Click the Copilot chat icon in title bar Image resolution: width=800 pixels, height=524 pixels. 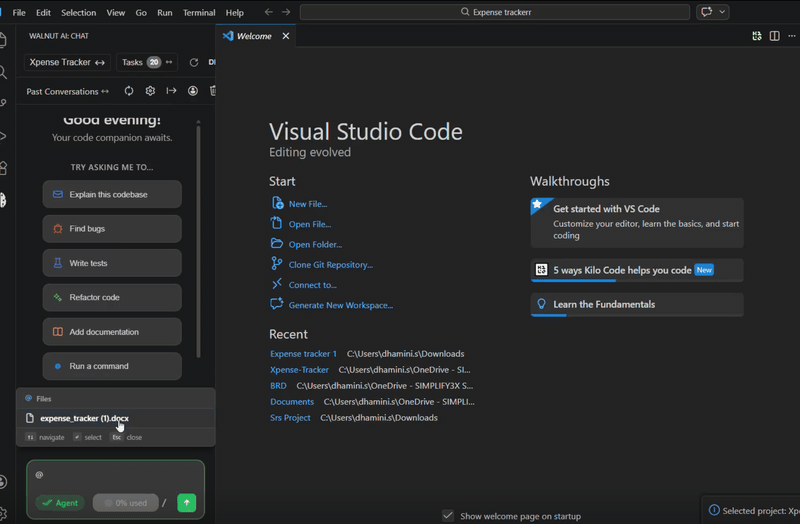pos(707,12)
